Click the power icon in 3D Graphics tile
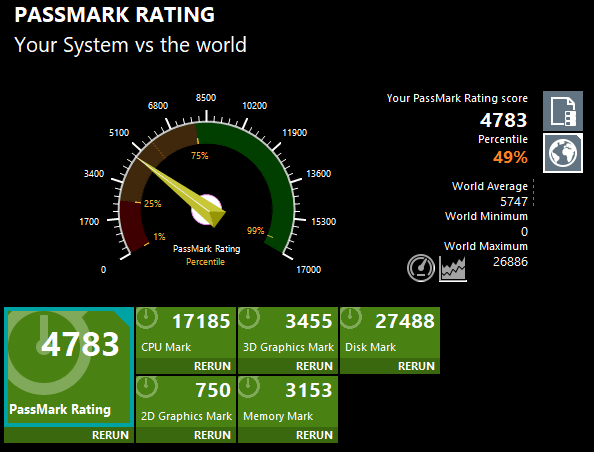Viewport: 594px width, 452px height. (x=249, y=317)
